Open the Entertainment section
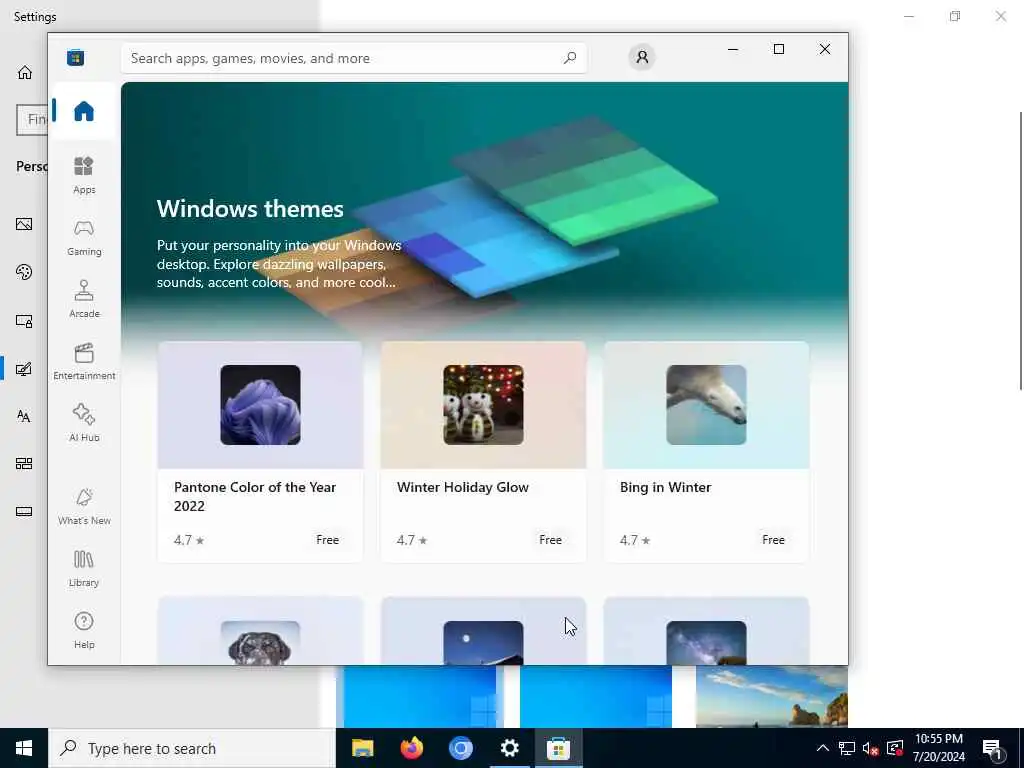This screenshot has width=1024, height=768. click(84, 361)
